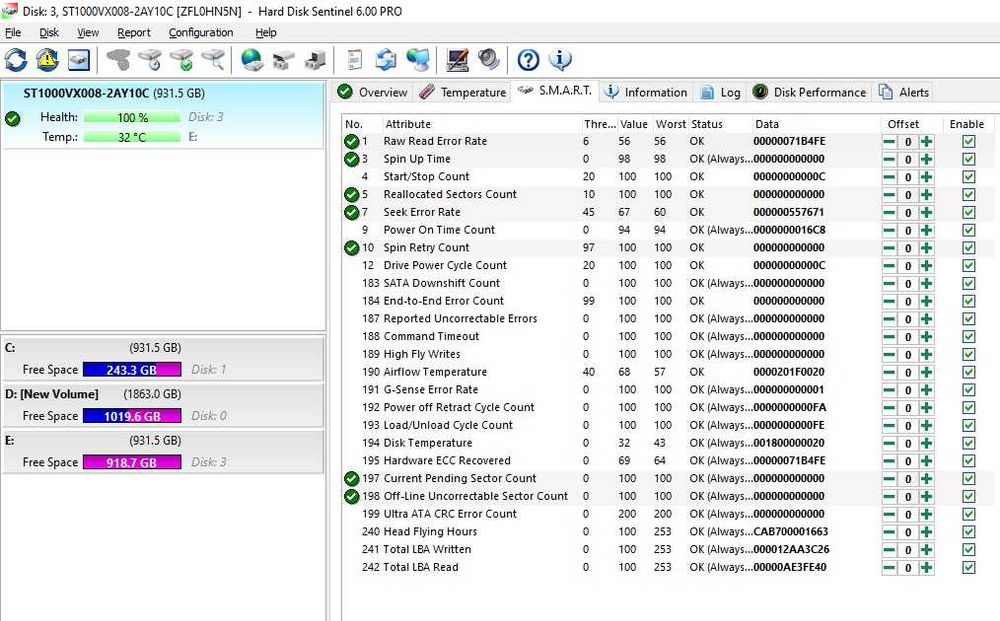Open the File menu
The height and width of the screenshot is (621, 1000).
click(13, 33)
